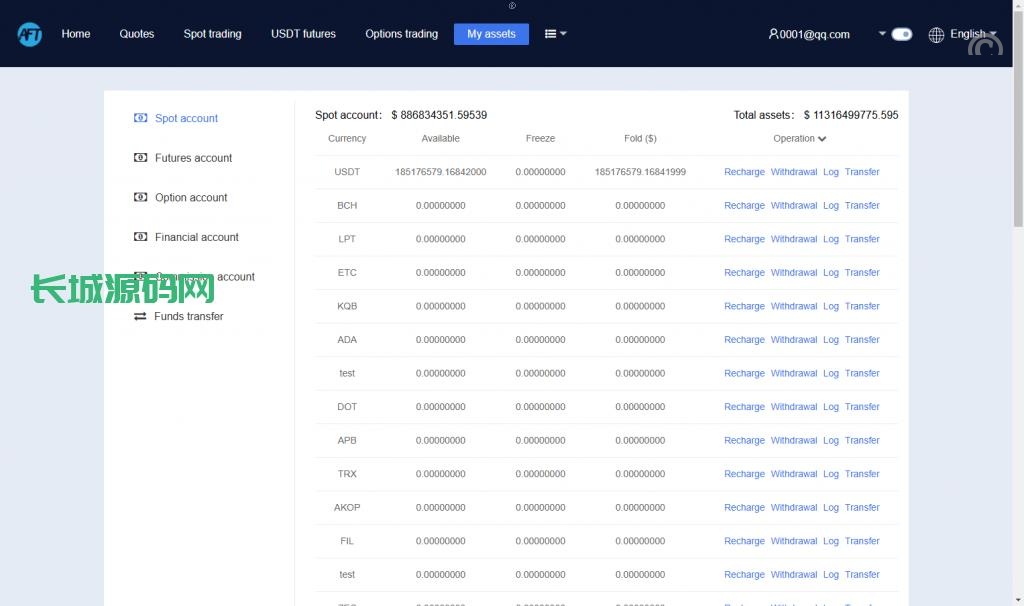
Task: Click the AFT logo icon
Action: 29,34
